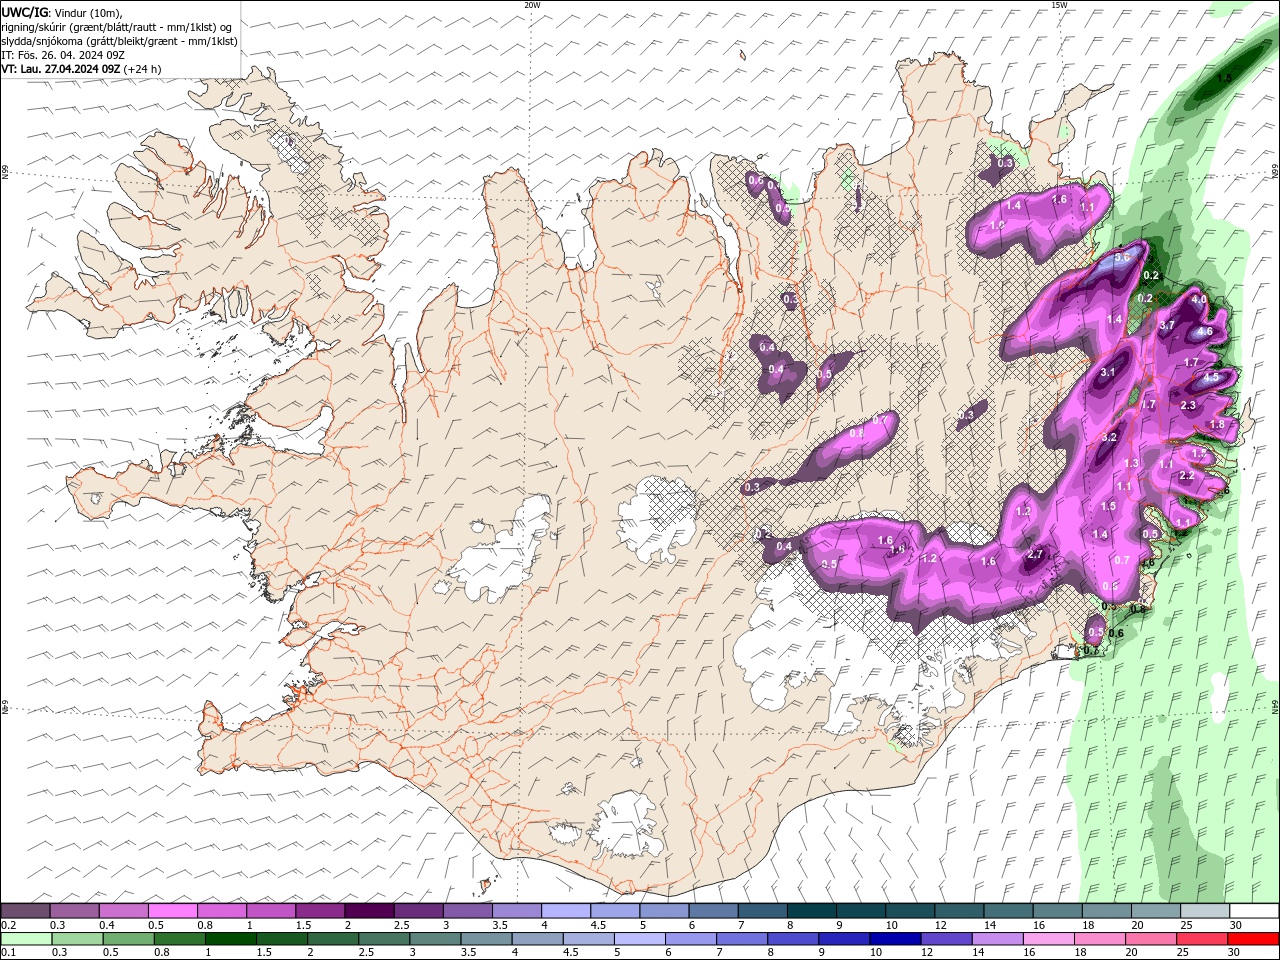The image size is (1280, 960).
Task: Click the lower legend swatch labeled 20
Action: pos(1149,939)
